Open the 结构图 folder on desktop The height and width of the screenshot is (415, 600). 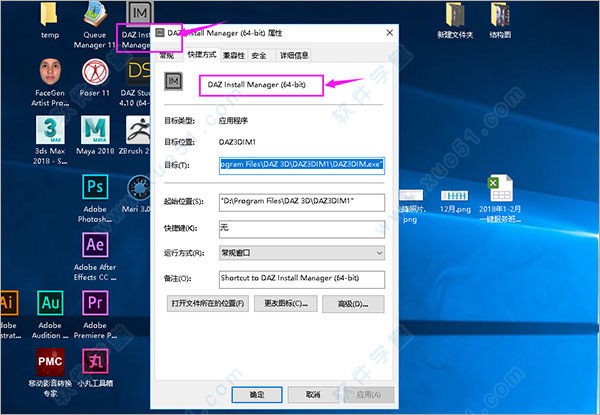(x=500, y=20)
